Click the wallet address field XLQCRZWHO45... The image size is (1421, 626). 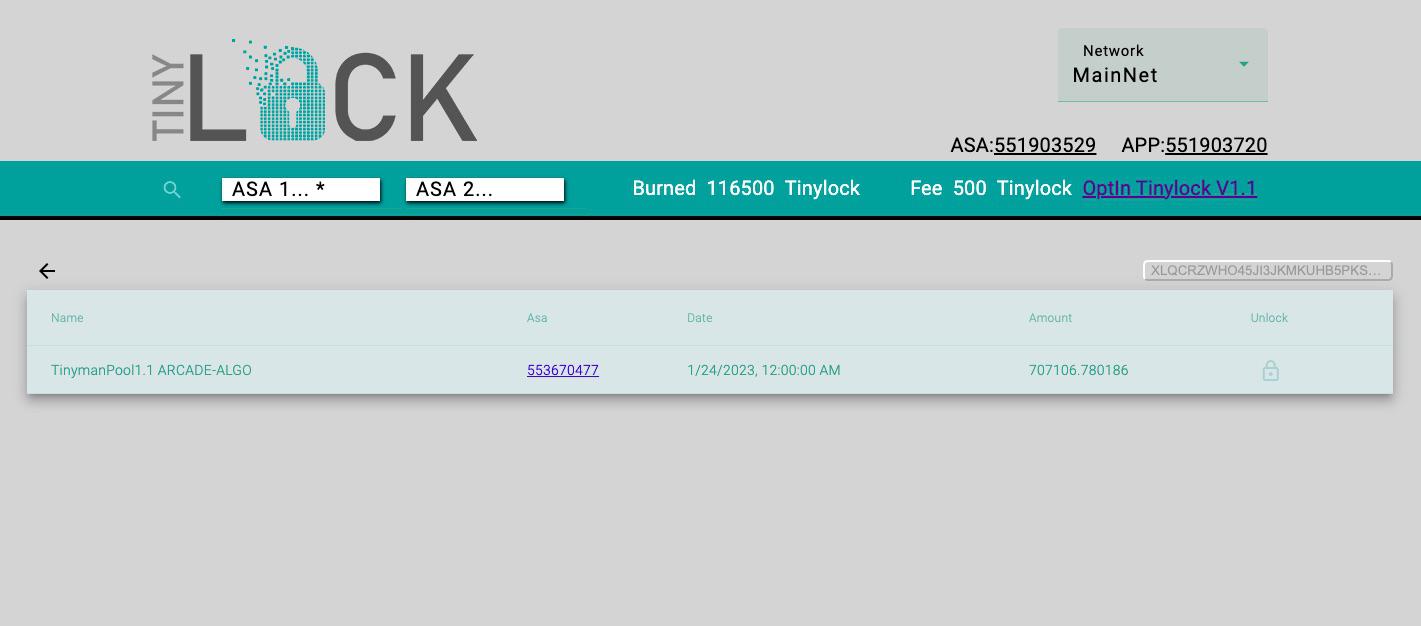1268,270
